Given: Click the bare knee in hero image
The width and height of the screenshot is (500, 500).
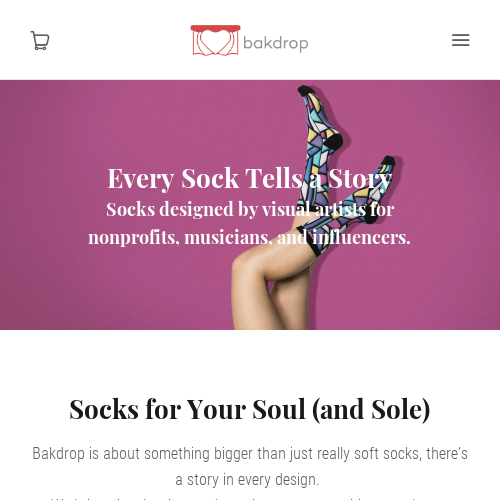Looking at the screenshot, I should coord(245,267).
